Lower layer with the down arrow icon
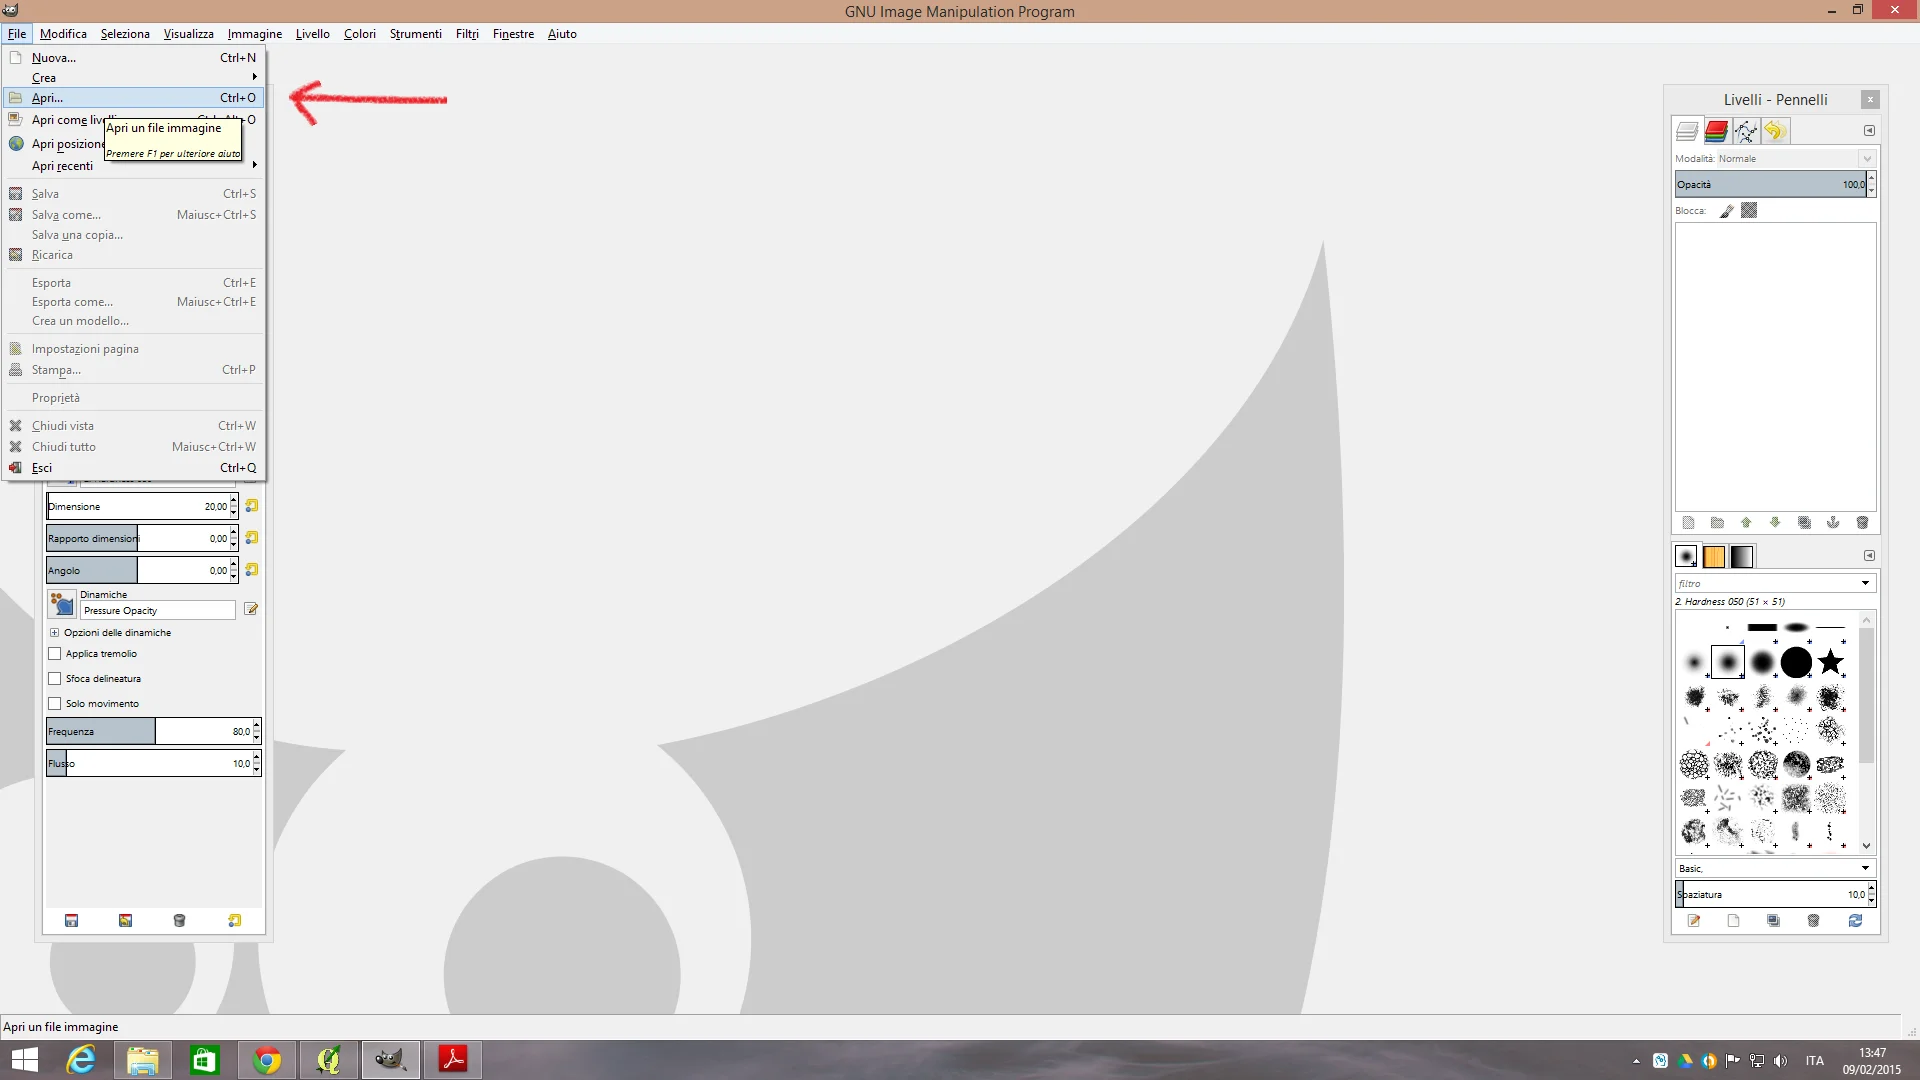 1775,523
